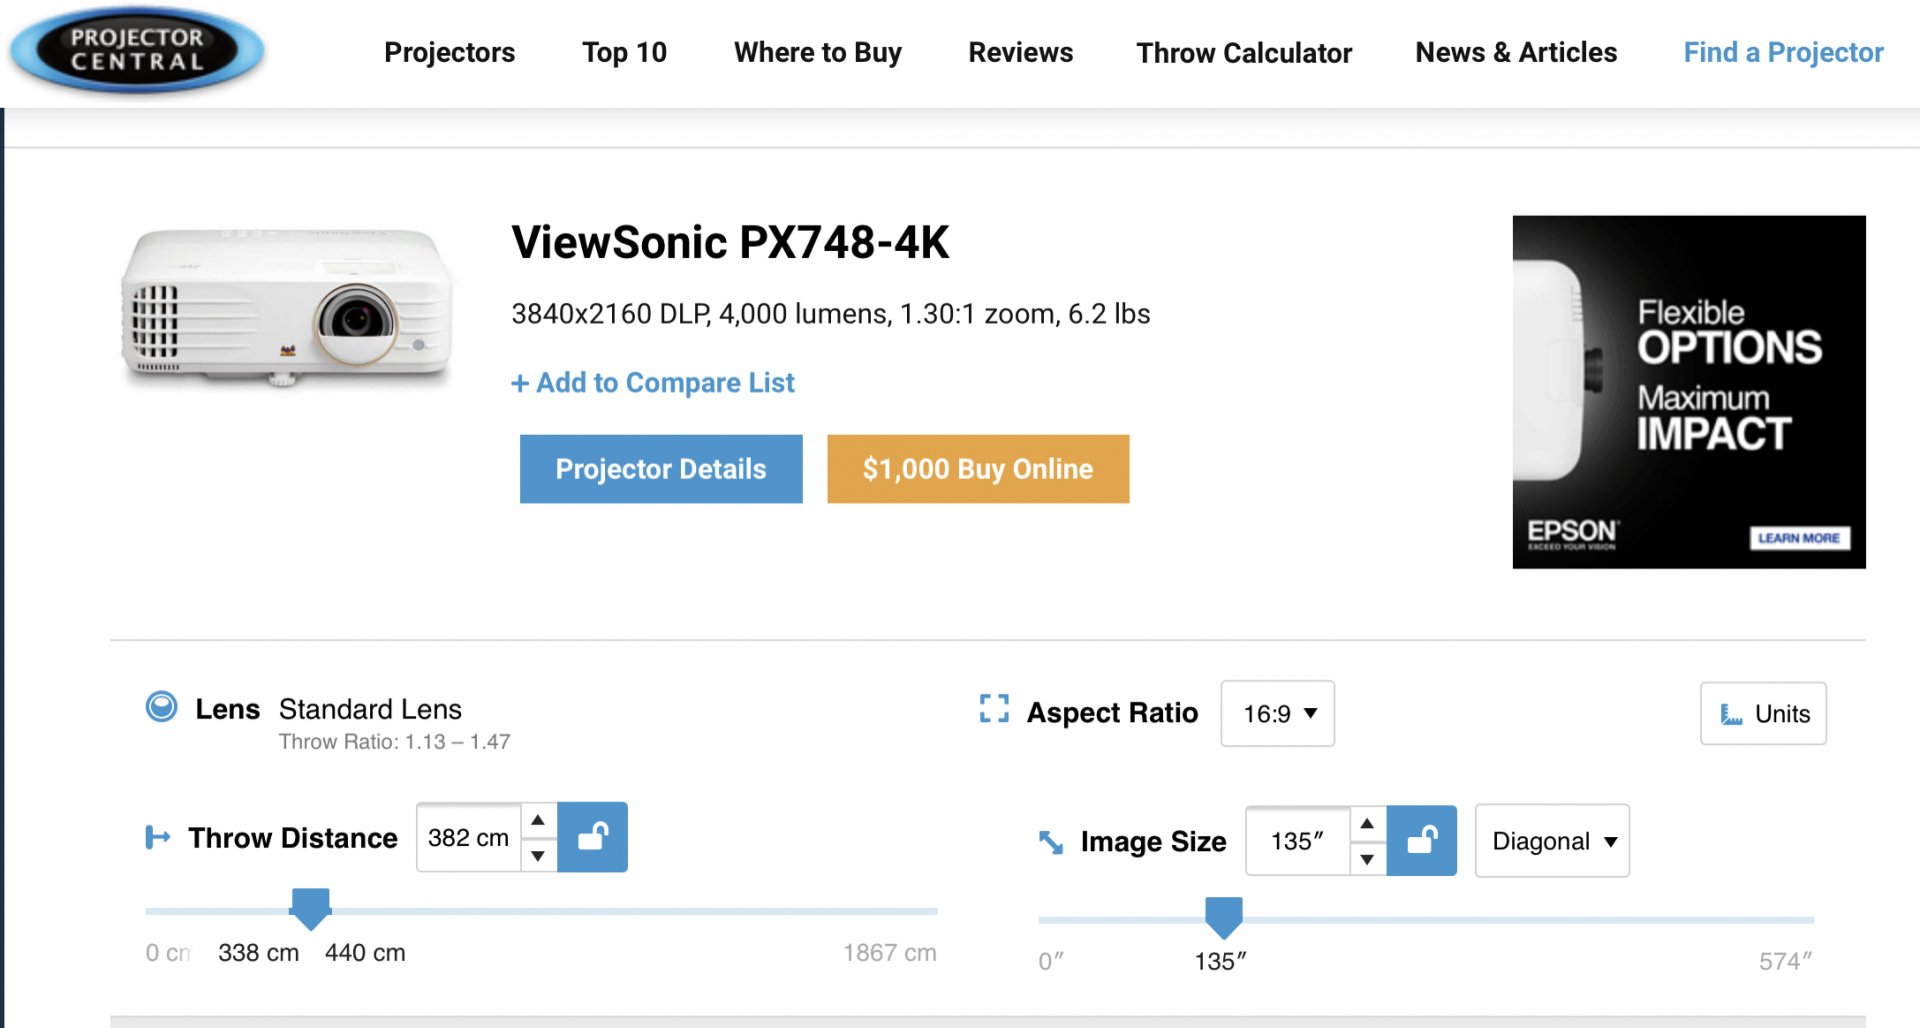Click the Find a Projector link
This screenshot has height=1028, width=1920.
click(1784, 52)
